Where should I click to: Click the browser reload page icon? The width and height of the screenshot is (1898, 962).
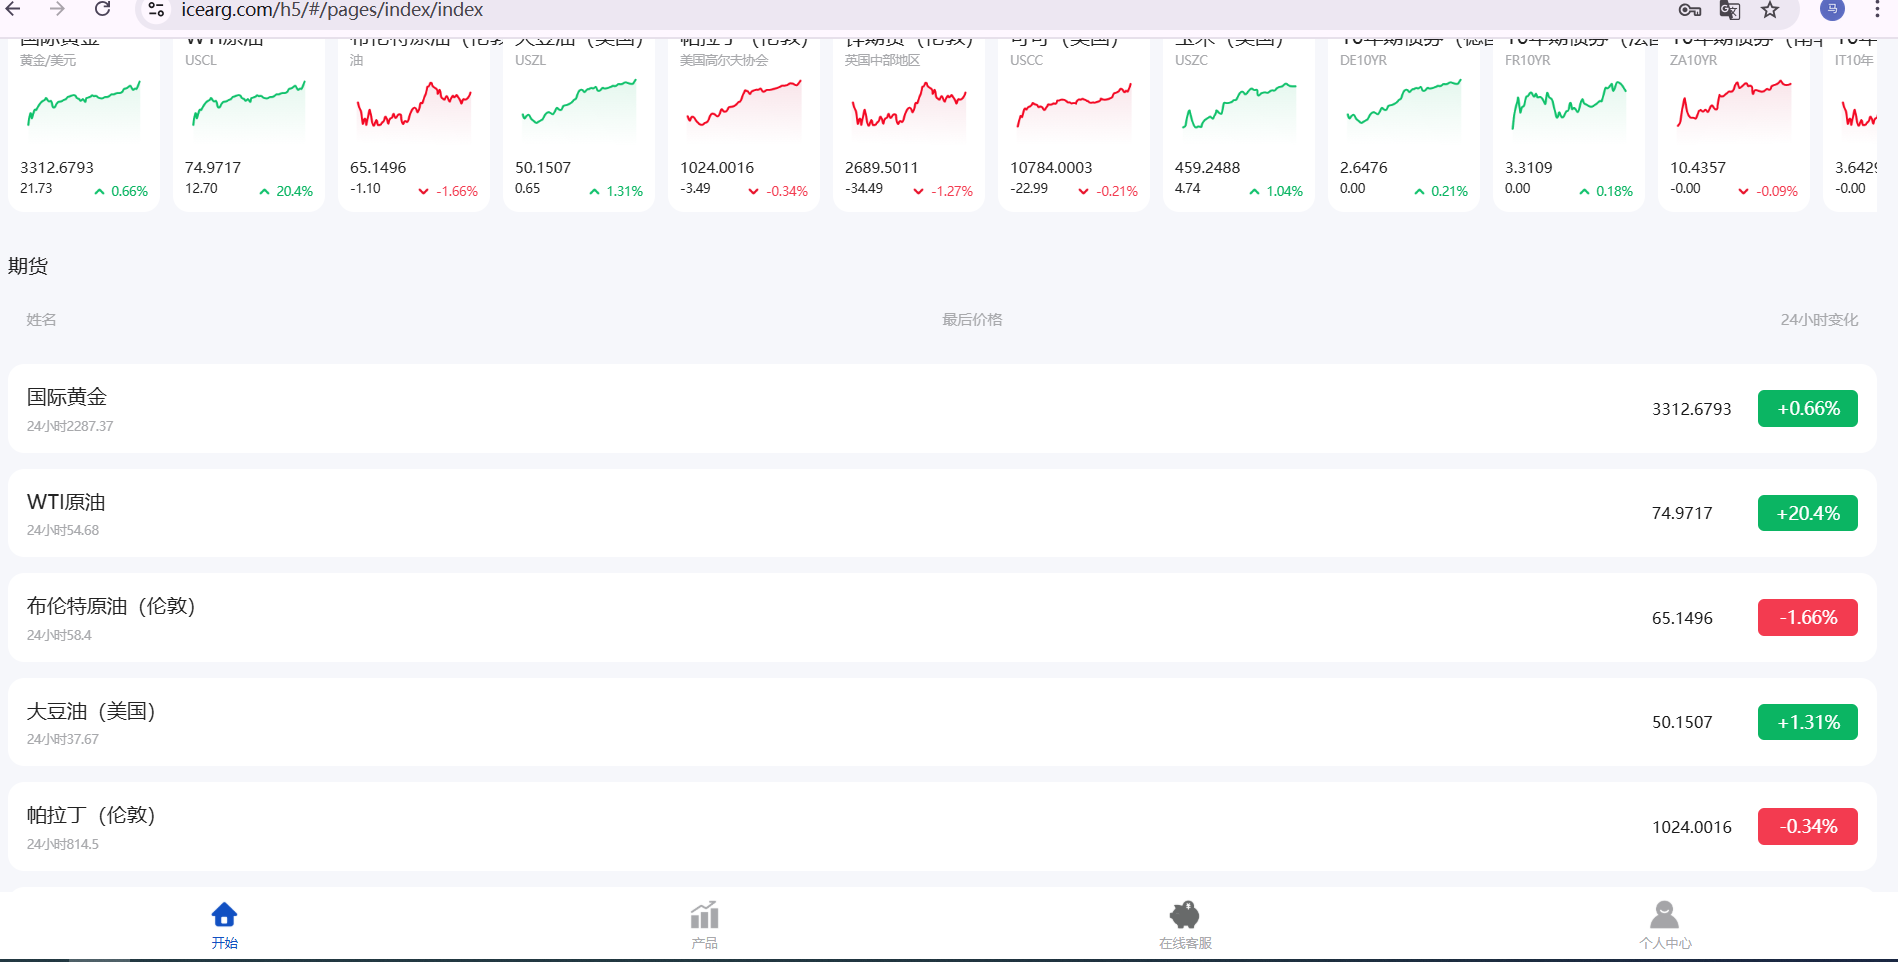coord(102,10)
